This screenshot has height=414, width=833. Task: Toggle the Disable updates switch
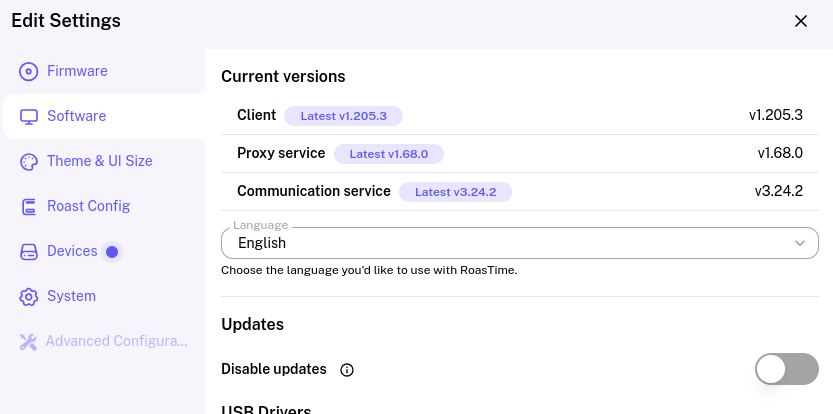787,369
